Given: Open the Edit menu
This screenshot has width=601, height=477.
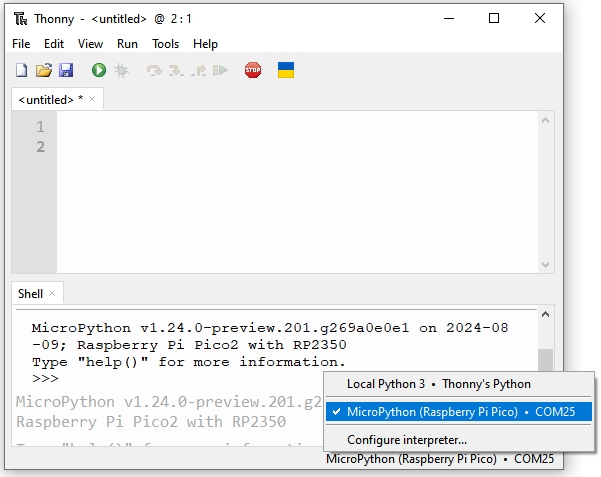Looking at the screenshot, I should pyautogui.click(x=54, y=44).
